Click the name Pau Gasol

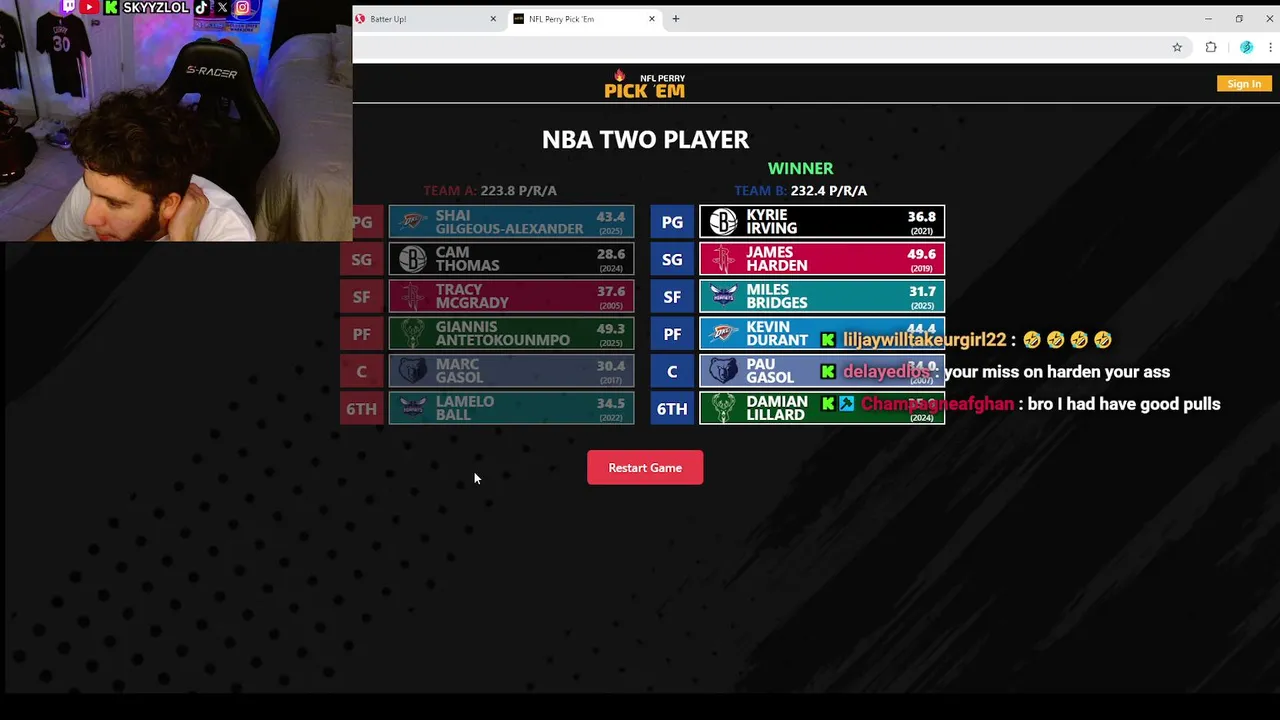[x=769, y=371]
